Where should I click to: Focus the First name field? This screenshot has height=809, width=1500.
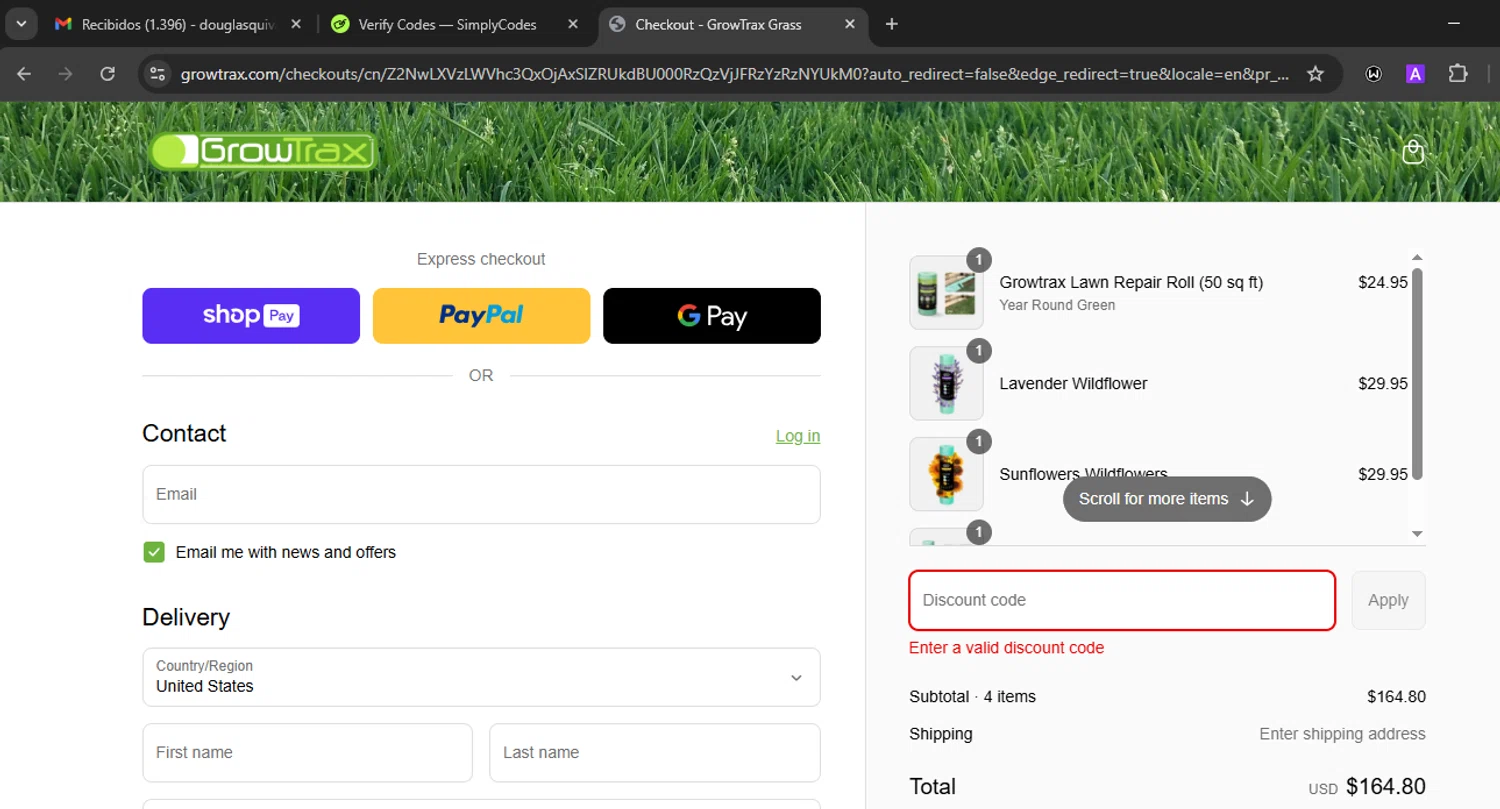tap(307, 753)
